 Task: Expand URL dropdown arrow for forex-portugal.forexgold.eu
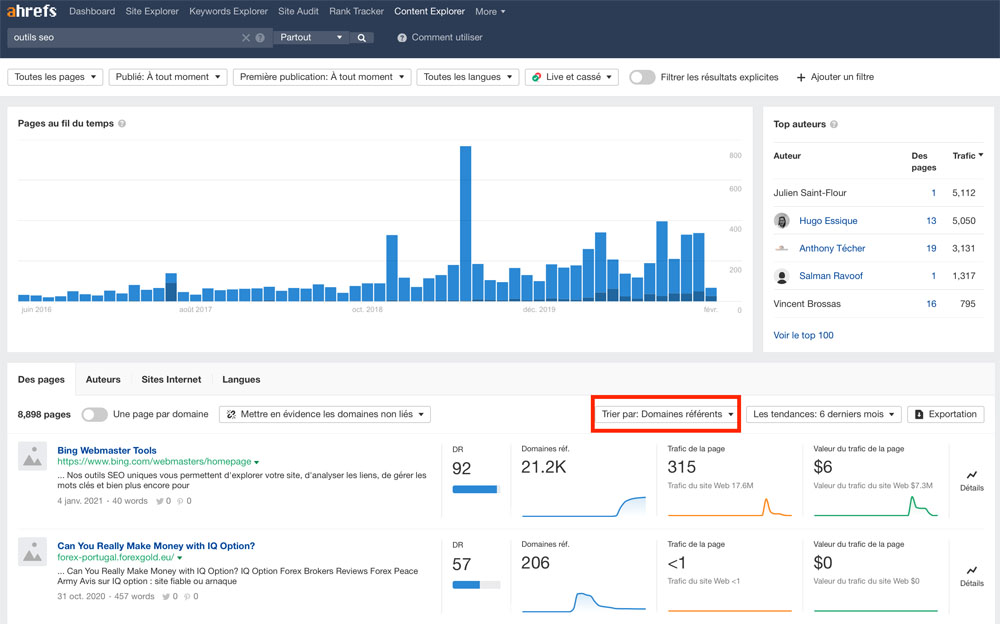[180, 558]
